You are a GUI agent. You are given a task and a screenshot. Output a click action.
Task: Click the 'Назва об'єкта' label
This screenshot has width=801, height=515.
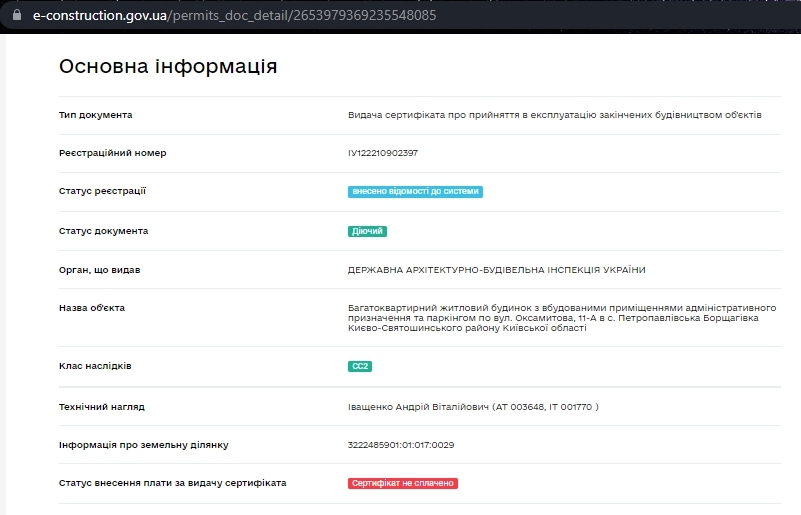[92, 308]
